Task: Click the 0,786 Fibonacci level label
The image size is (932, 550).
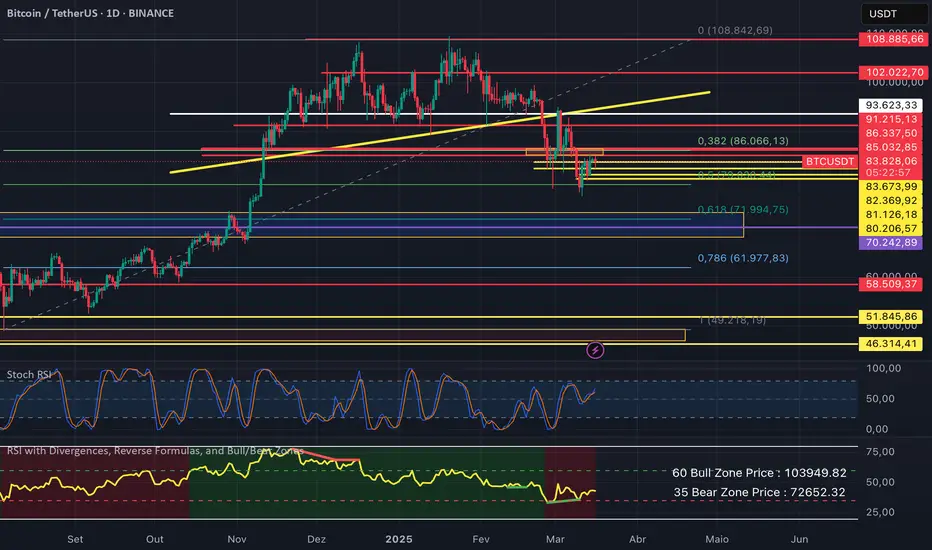Action: [x=743, y=258]
